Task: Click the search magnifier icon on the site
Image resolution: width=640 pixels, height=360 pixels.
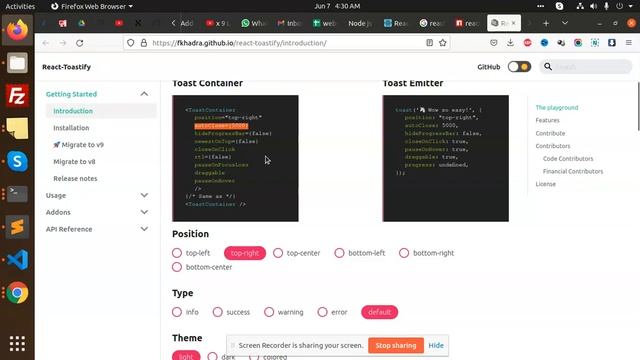Action: [x=548, y=67]
